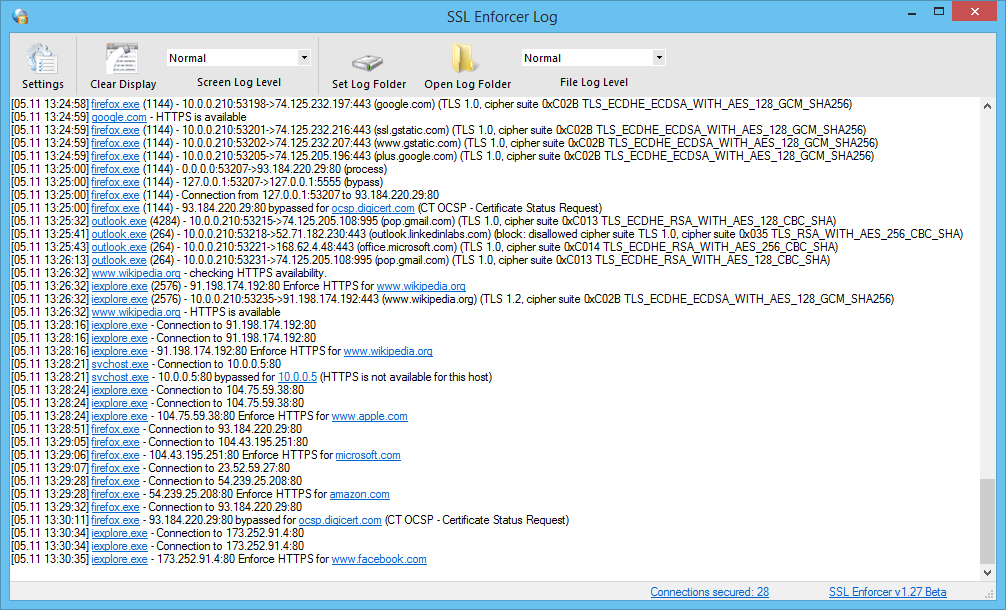Click firefox.exe link in microsoft.com Enforce row
The image size is (1006, 610).
point(115,455)
